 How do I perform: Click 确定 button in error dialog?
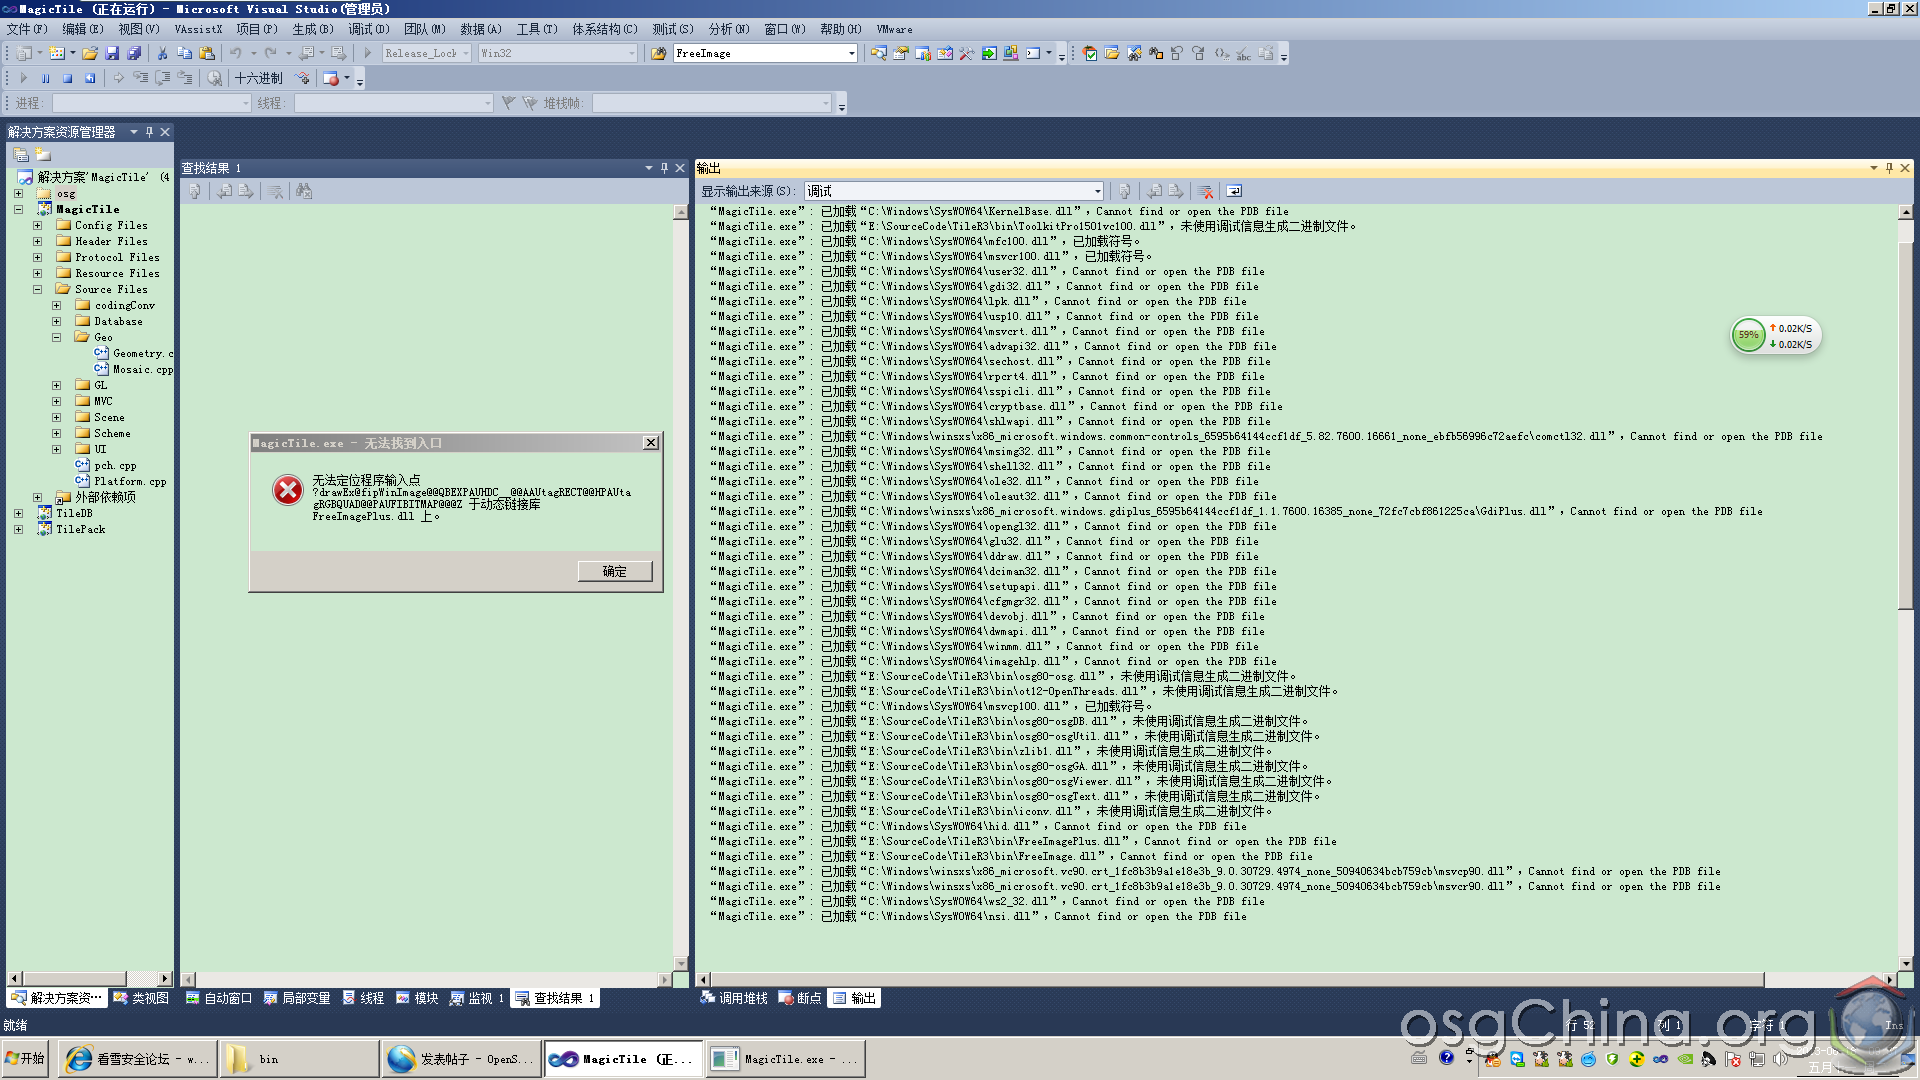click(x=615, y=571)
